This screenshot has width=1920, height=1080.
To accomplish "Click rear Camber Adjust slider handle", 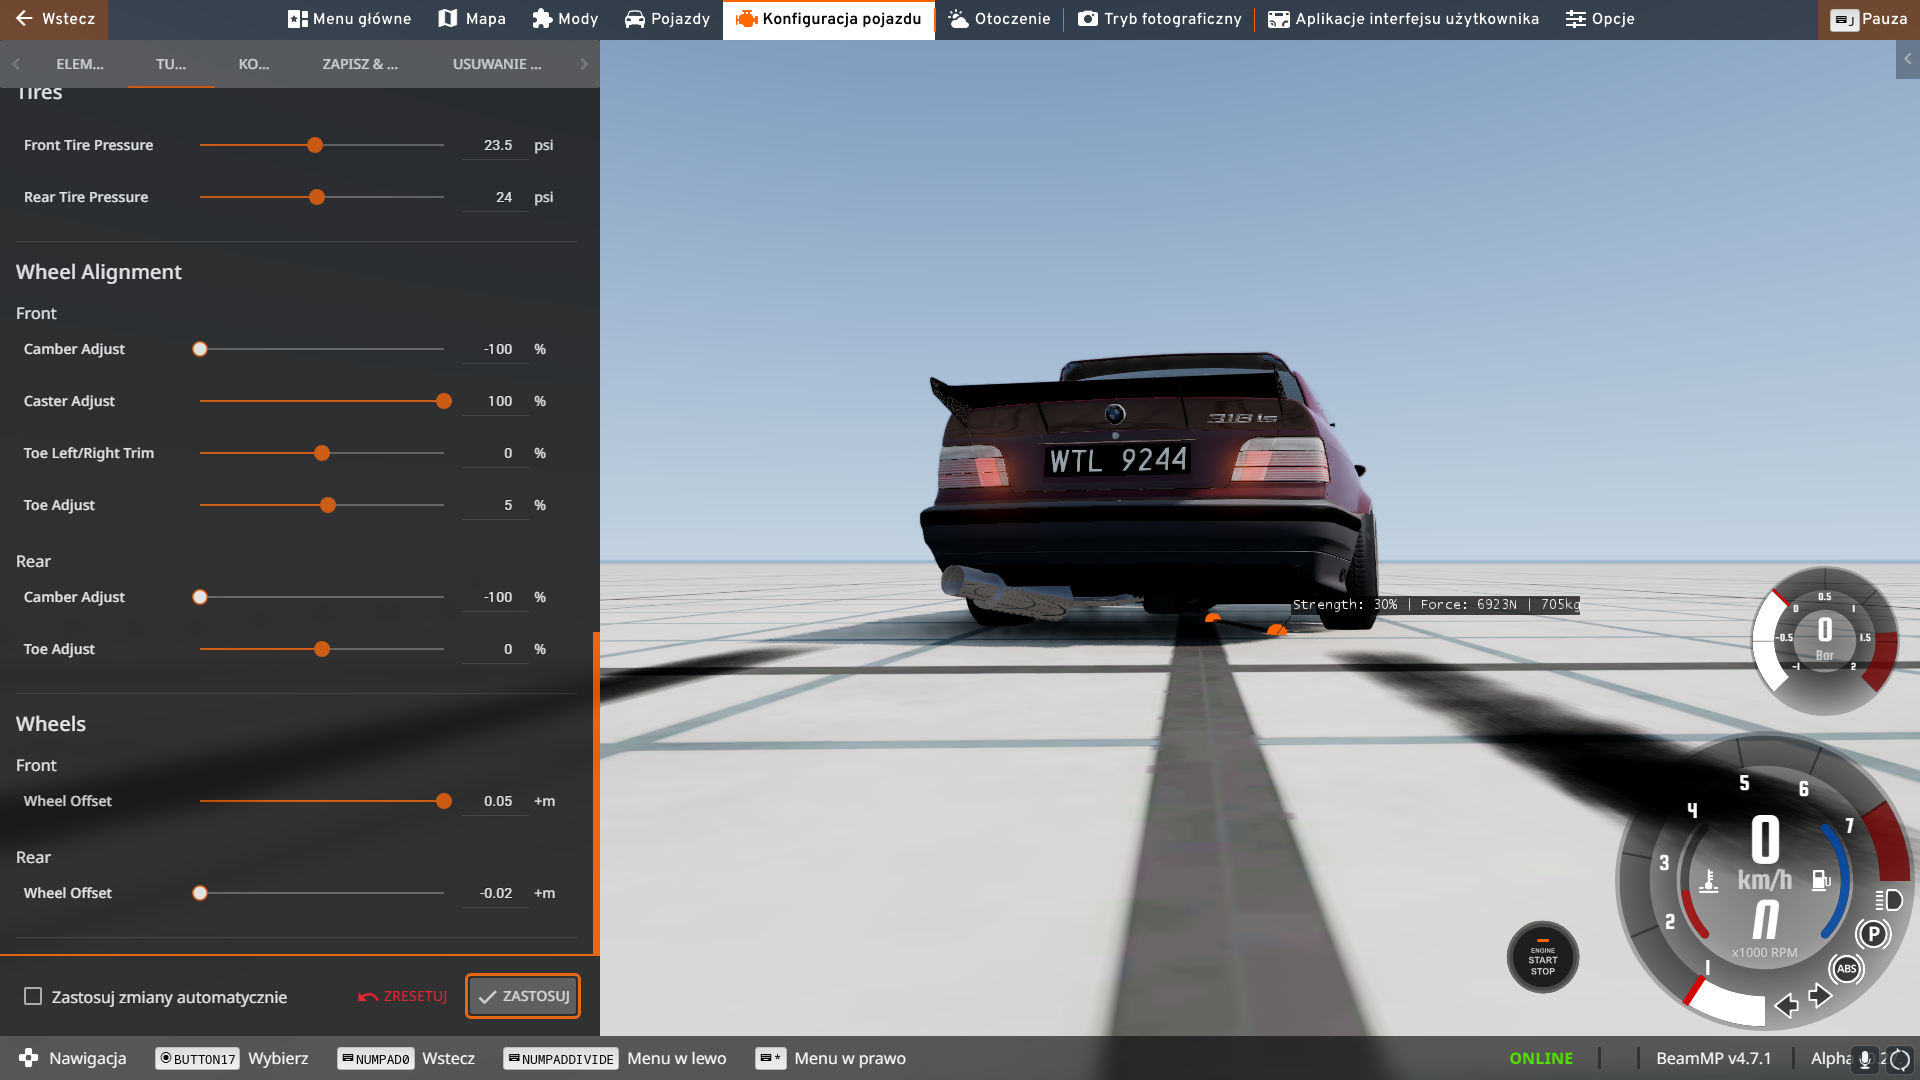I will click(x=200, y=597).
